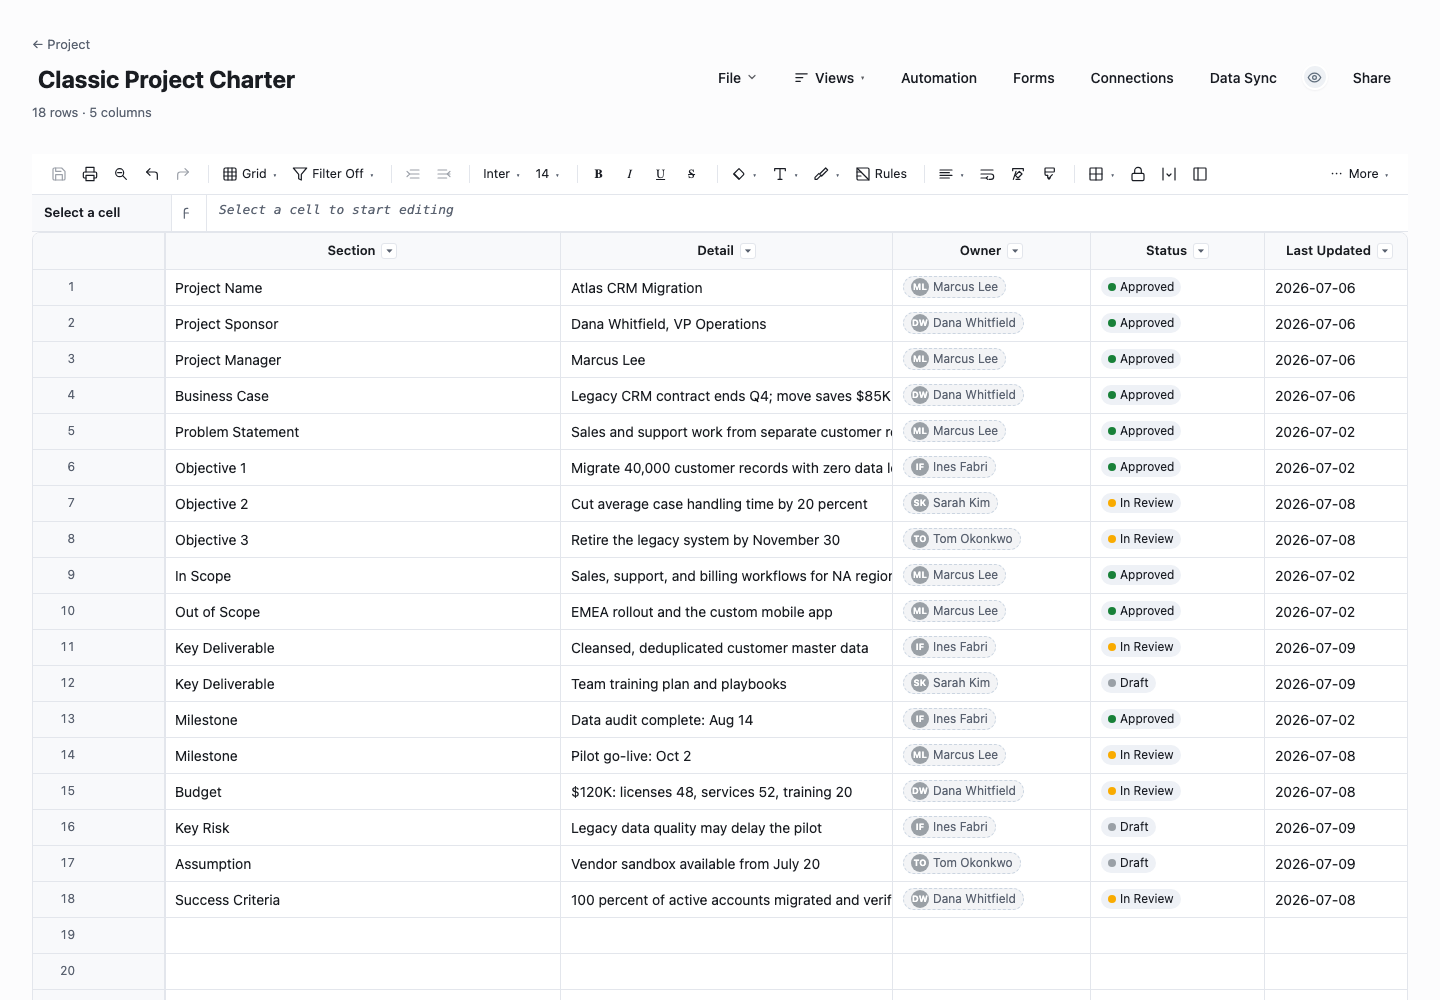Click the clear formatting icon

[x=1018, y=174]
